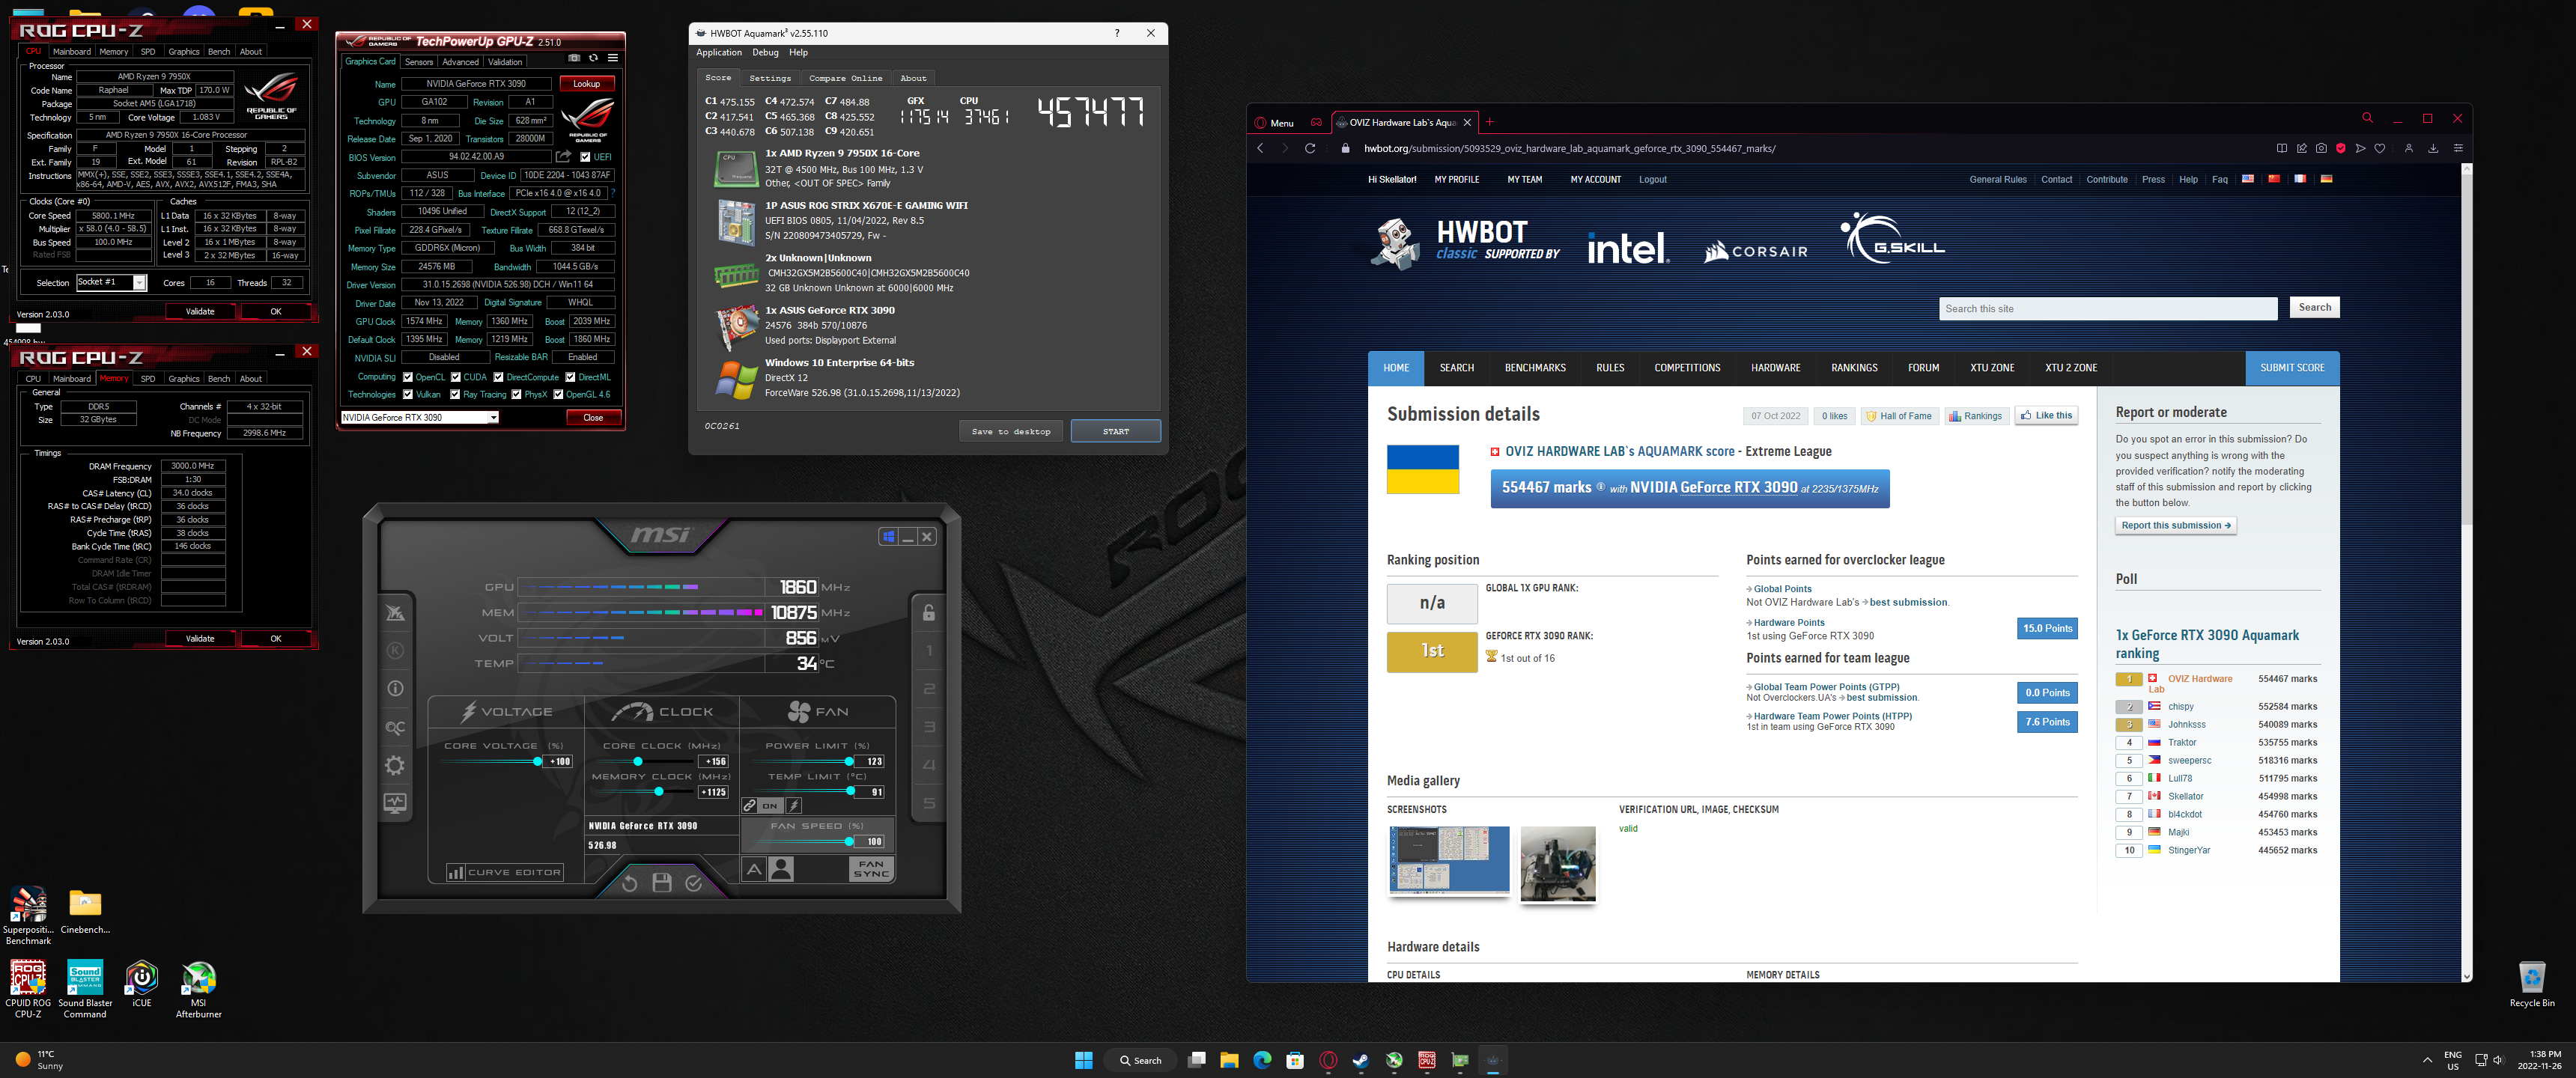2576x1078 pixels.
Task: Click browser red search magnifier icon
Action: coord(2367,118)
